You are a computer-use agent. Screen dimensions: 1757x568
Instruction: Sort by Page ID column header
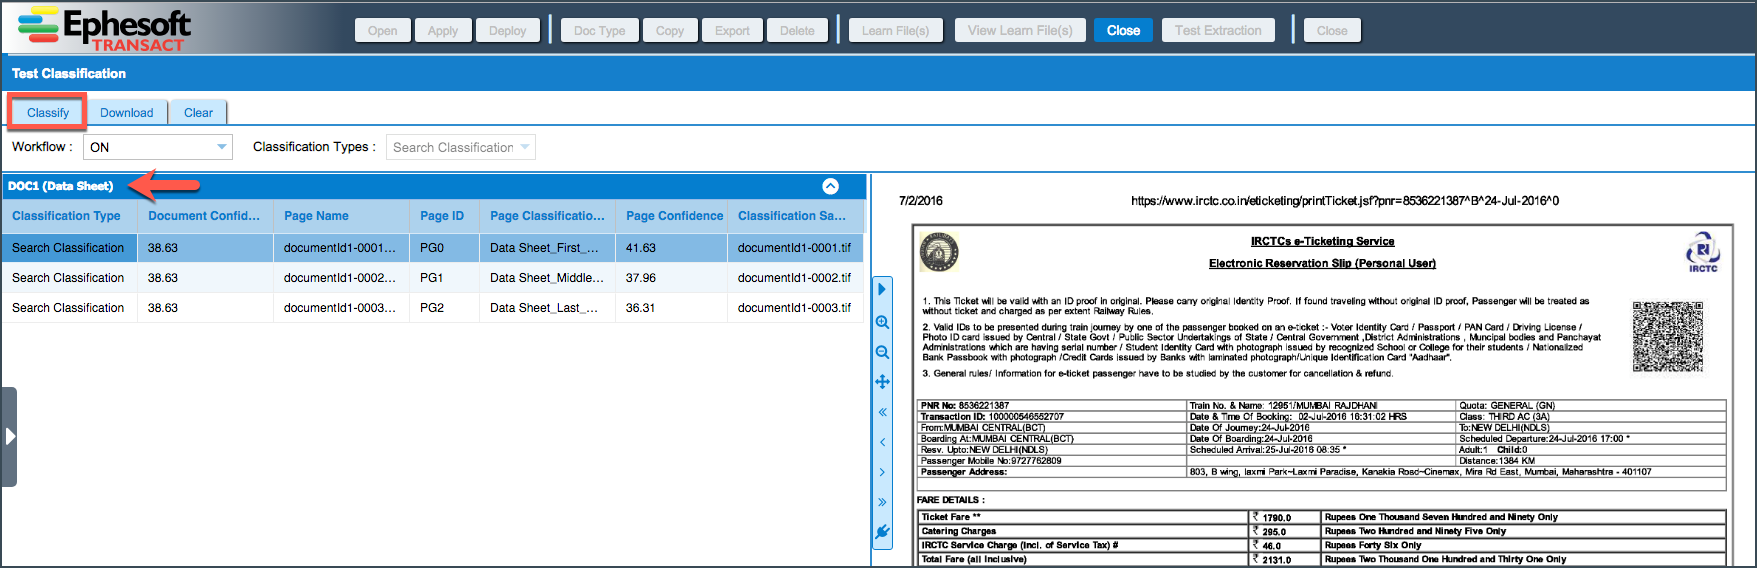click(x=444, y=216)
